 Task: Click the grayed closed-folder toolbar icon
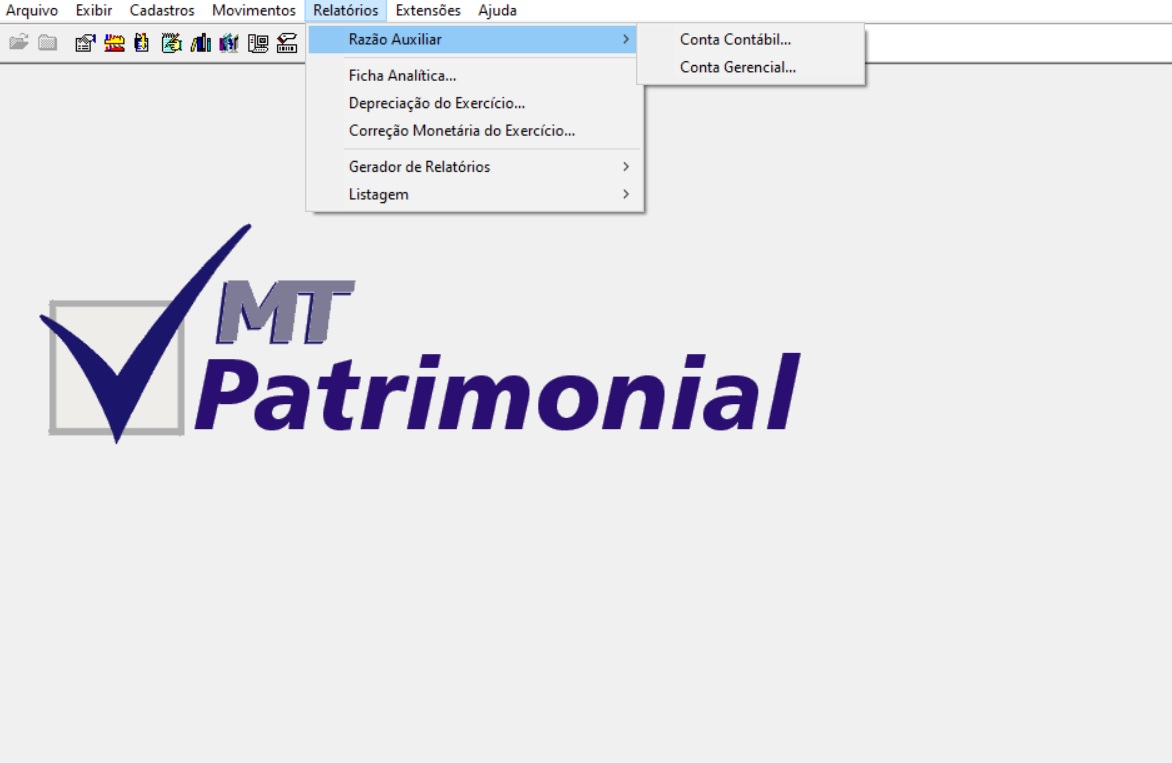48,43
